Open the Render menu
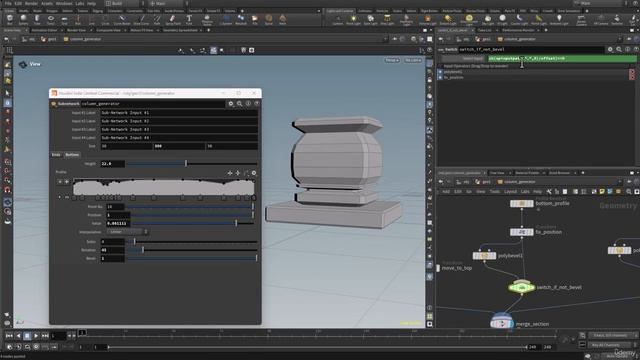 [x=31, y=3]
